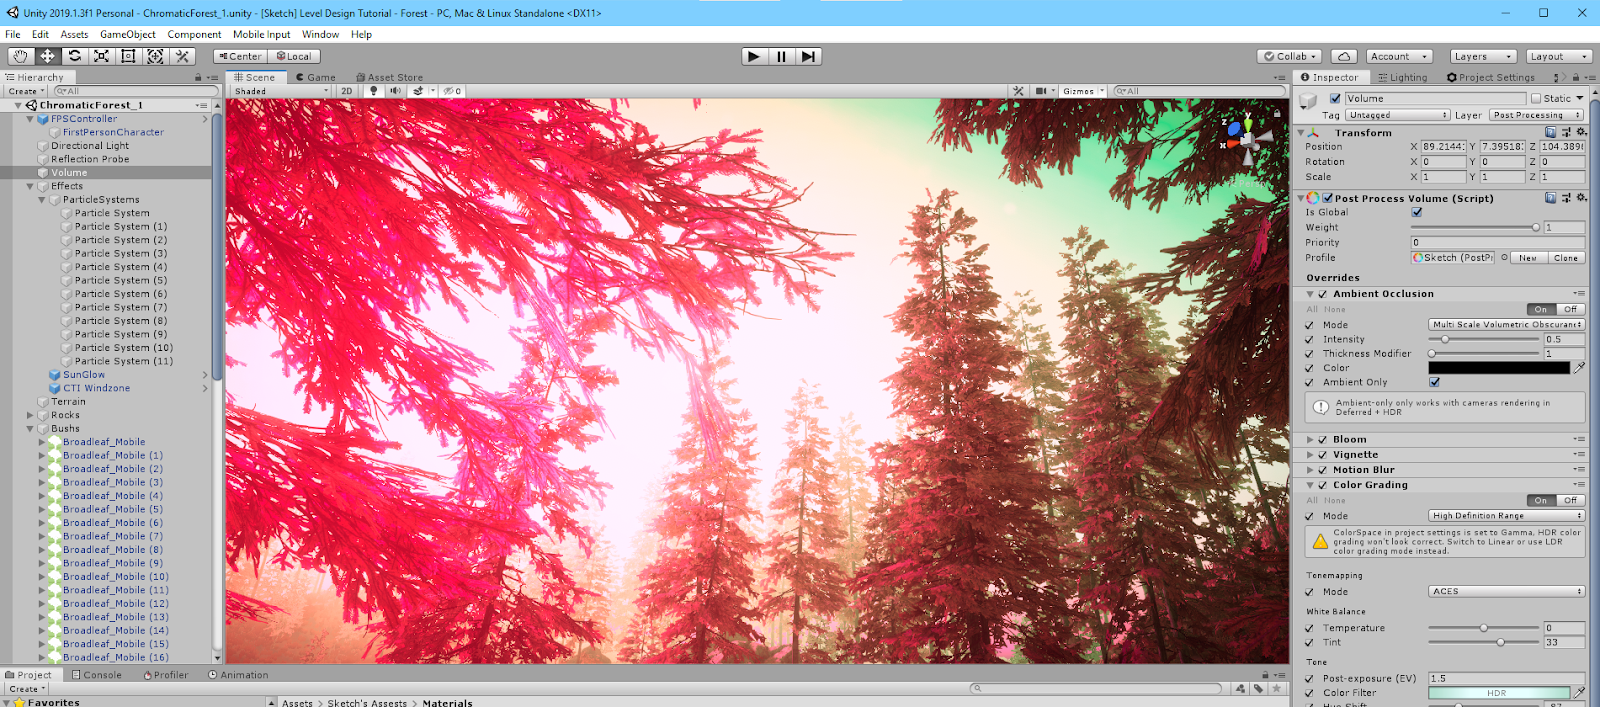Lock the Inspector panel

point(1576,77)
